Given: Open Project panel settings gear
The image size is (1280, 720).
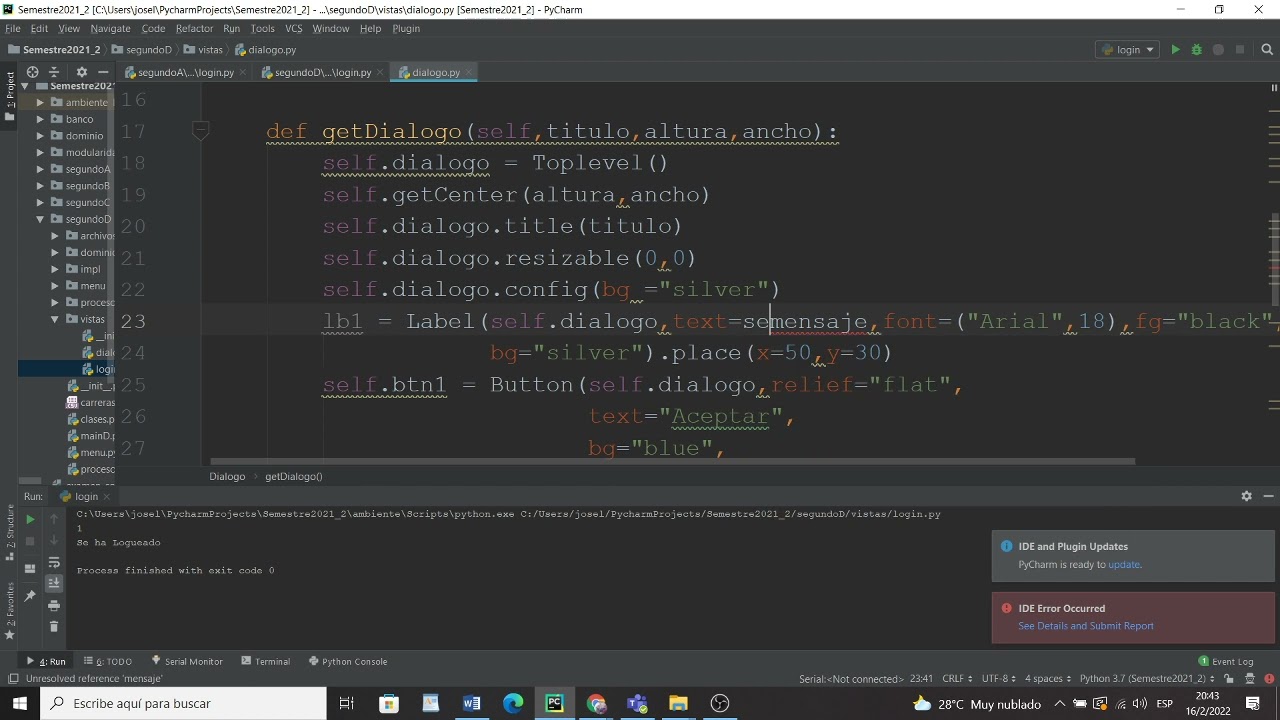Looking at the screenshot, I should pos(82,72).
